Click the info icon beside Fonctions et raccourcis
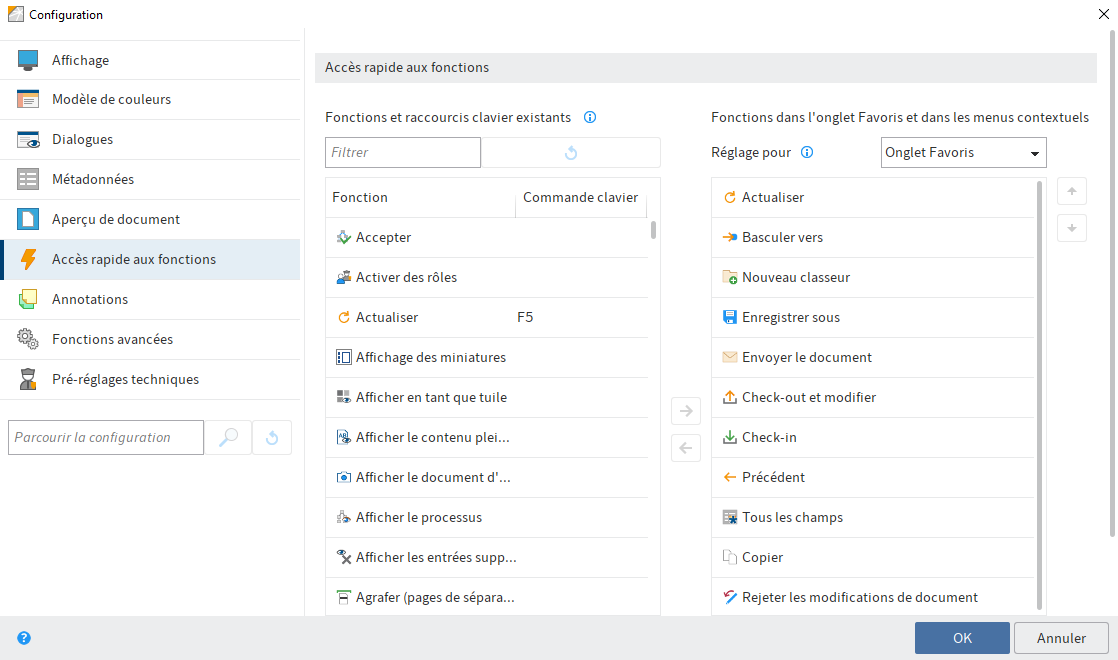 click(590, 117)
